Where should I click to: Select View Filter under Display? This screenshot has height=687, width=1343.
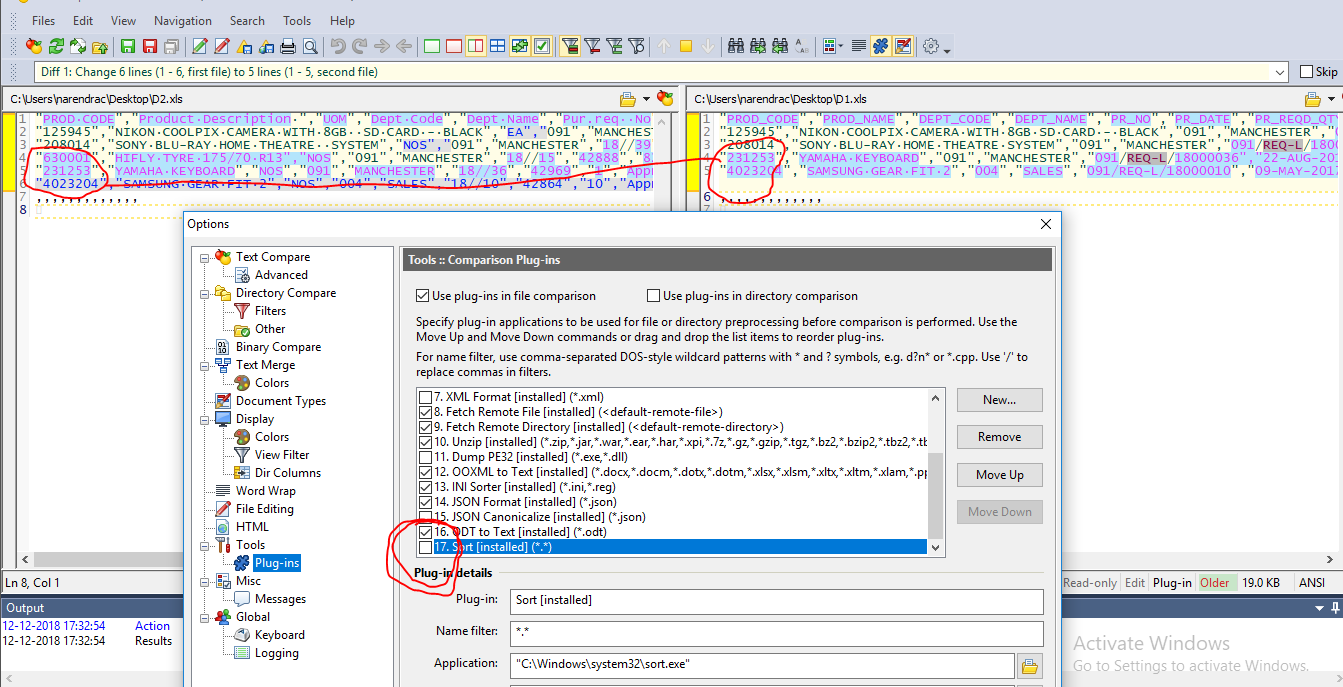[x=282, y=455]
